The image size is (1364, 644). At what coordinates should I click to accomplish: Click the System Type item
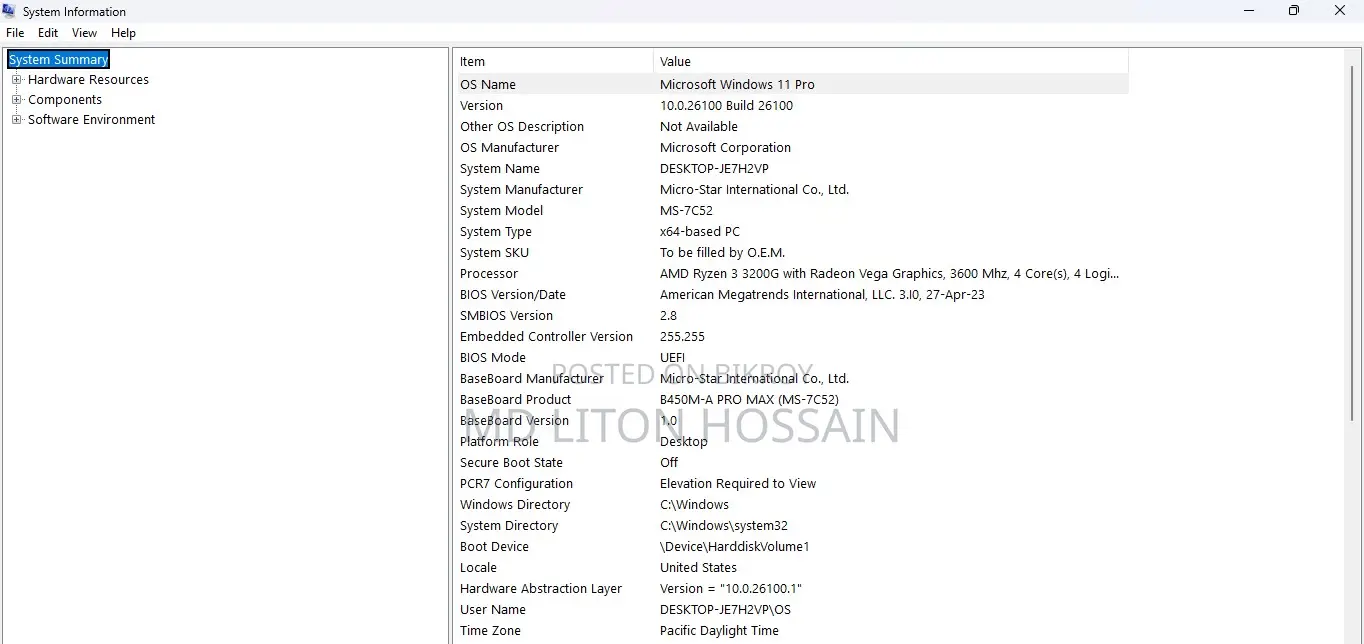496,232
